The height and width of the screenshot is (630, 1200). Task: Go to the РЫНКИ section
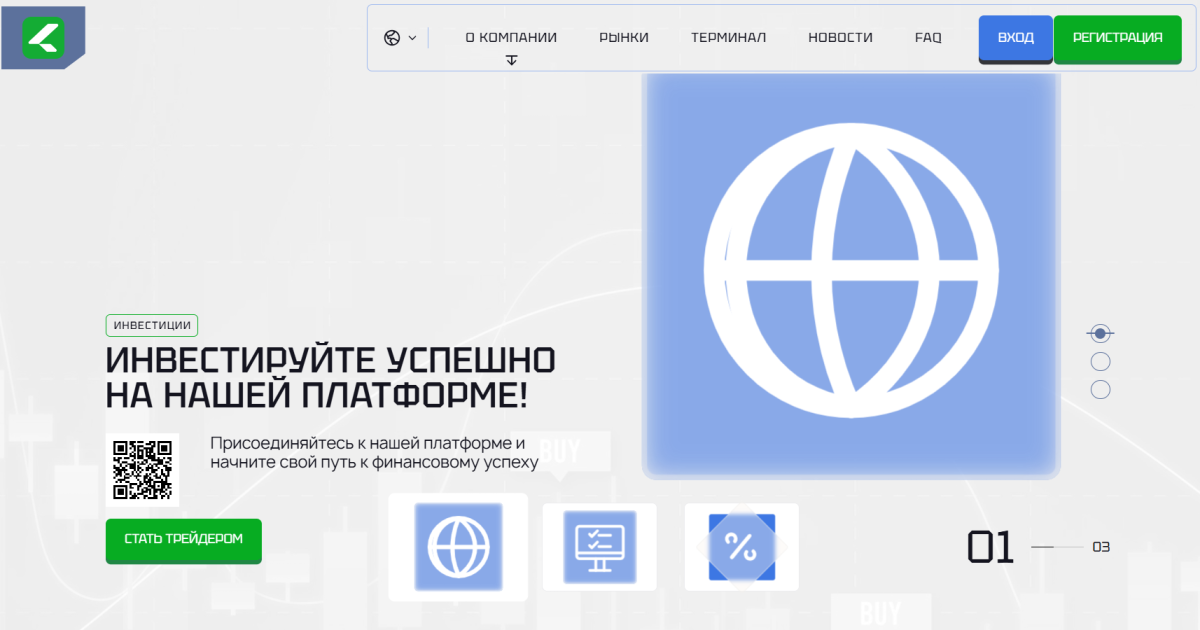point(624,37)
